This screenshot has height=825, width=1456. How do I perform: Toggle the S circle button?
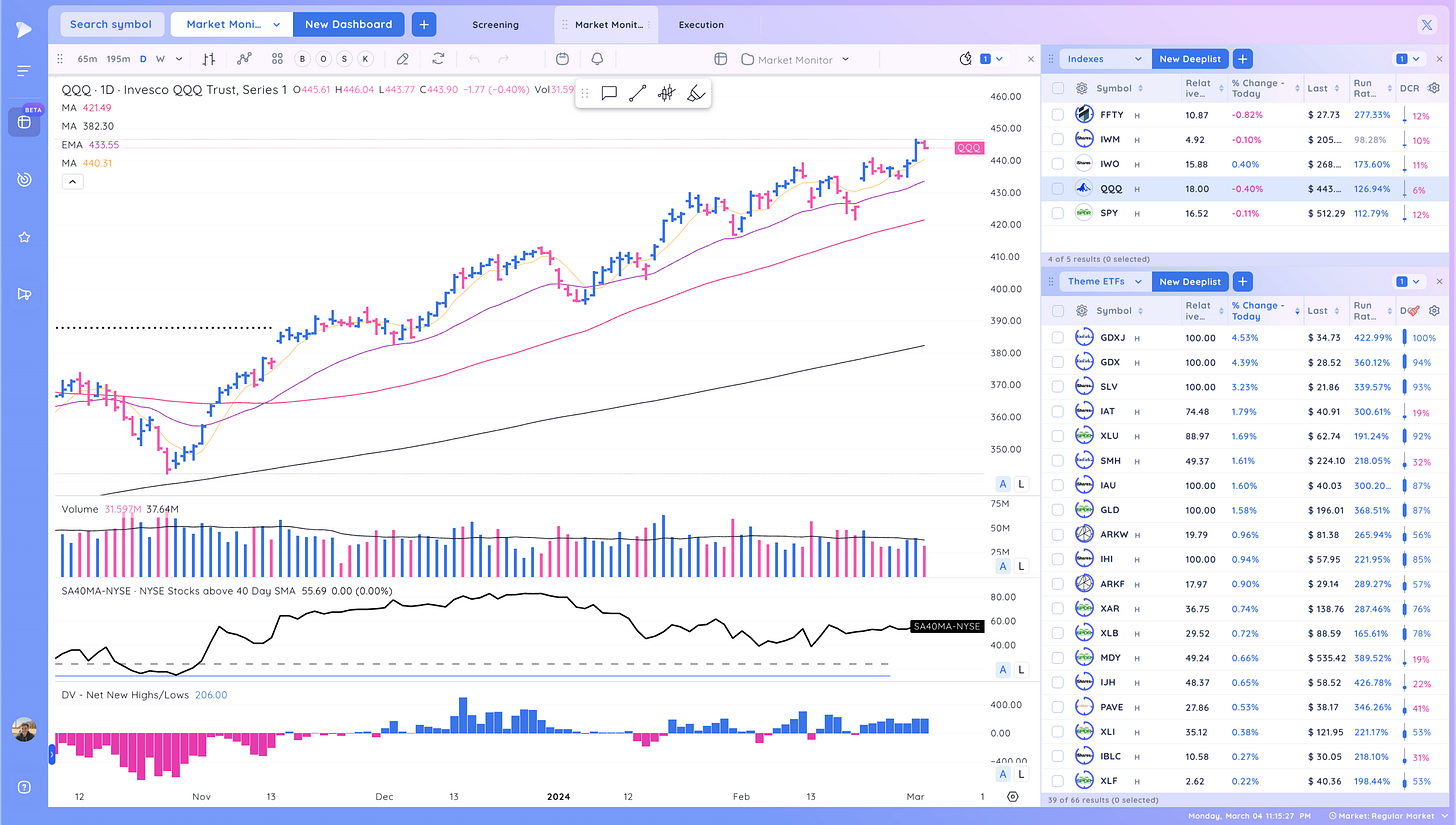[x=344, y=59]
